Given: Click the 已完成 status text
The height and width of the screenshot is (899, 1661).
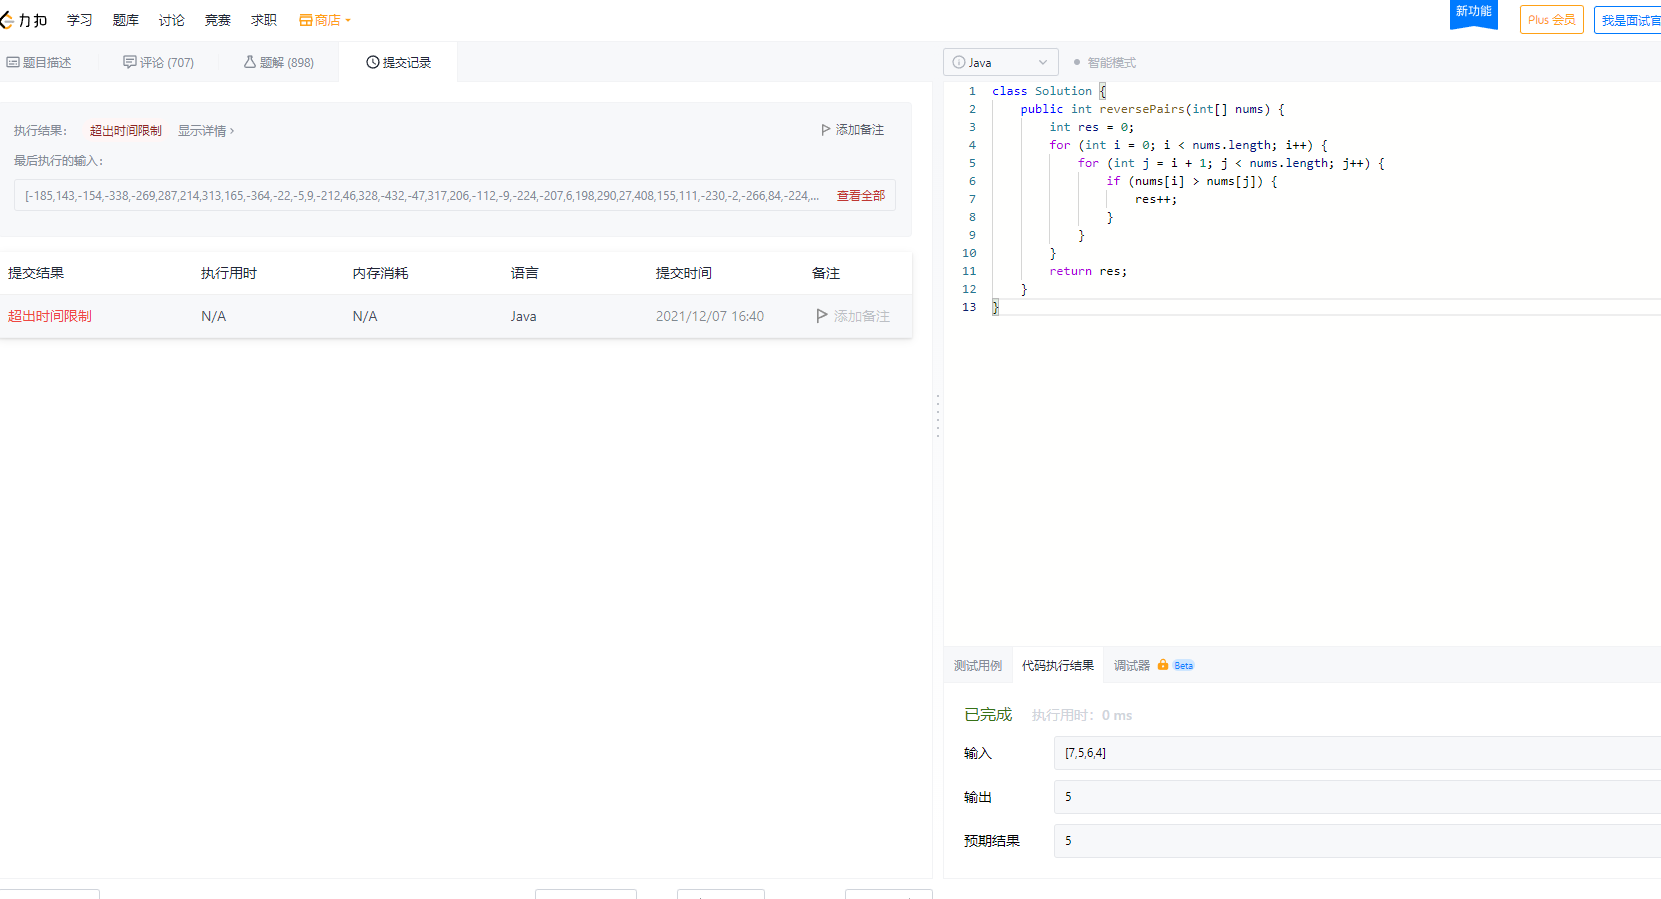Looking at the screenshot, I should point(988,715).
